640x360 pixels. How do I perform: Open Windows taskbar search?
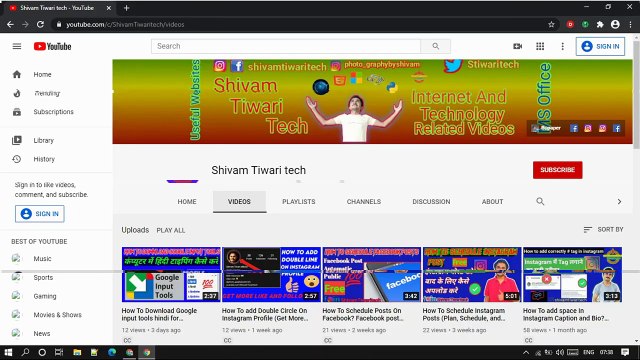coord(25,352)
